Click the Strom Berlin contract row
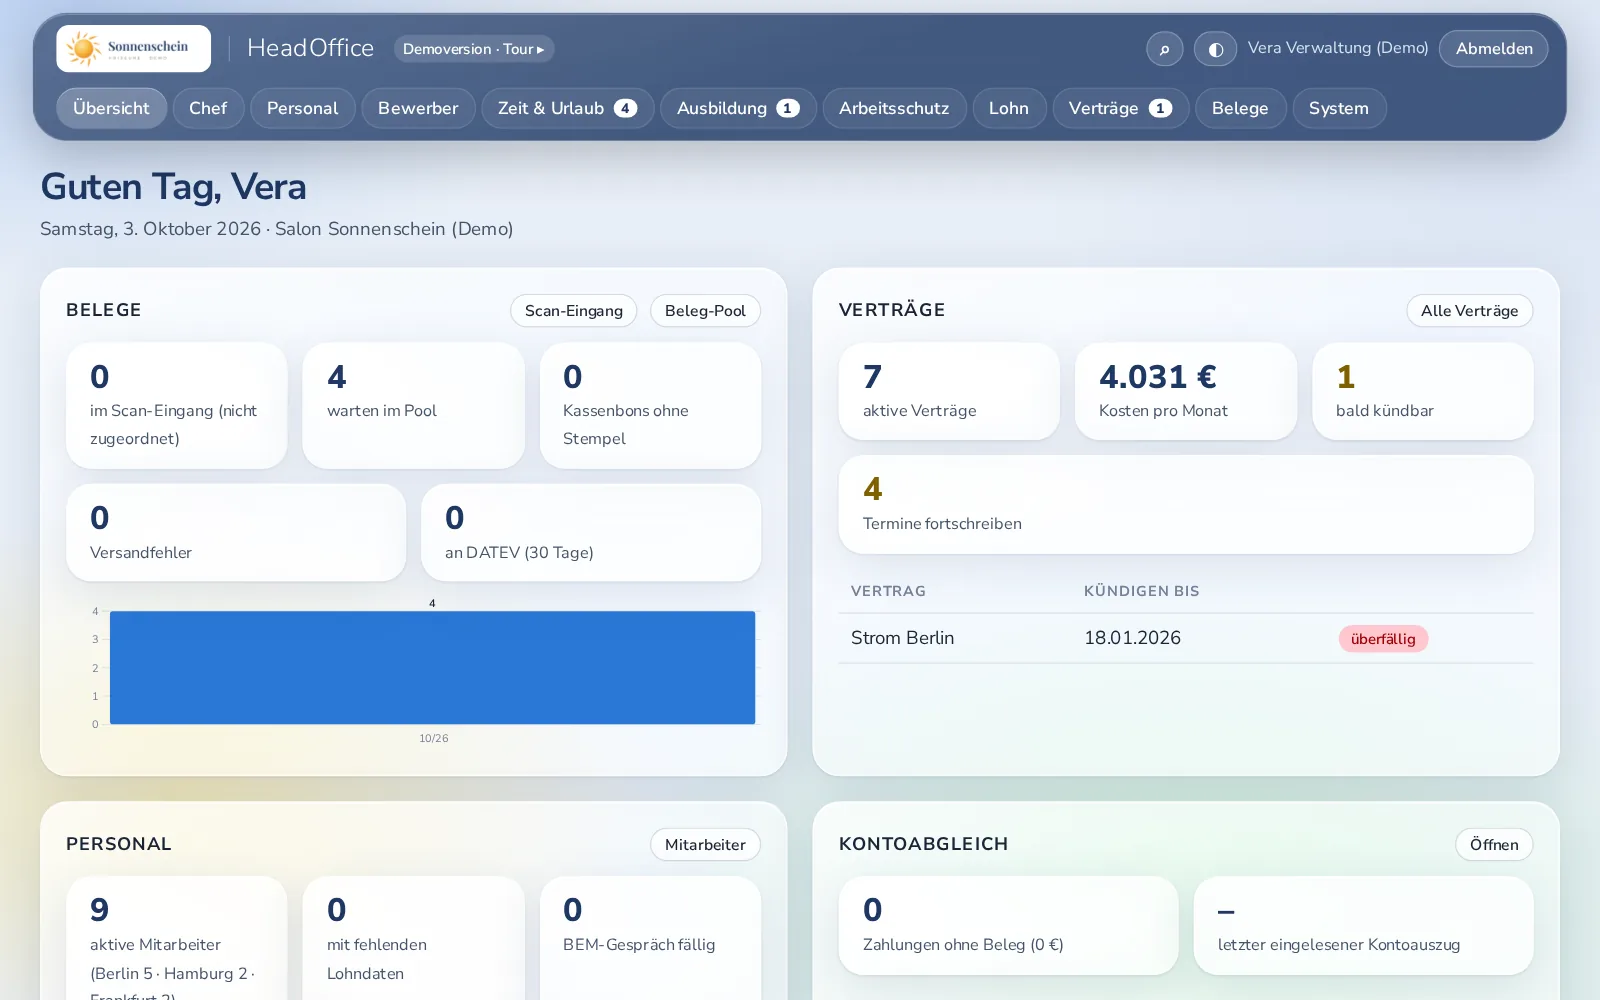This screenshot has width=1600, height=1000. pyautogui.click(x=1186, y=638)
